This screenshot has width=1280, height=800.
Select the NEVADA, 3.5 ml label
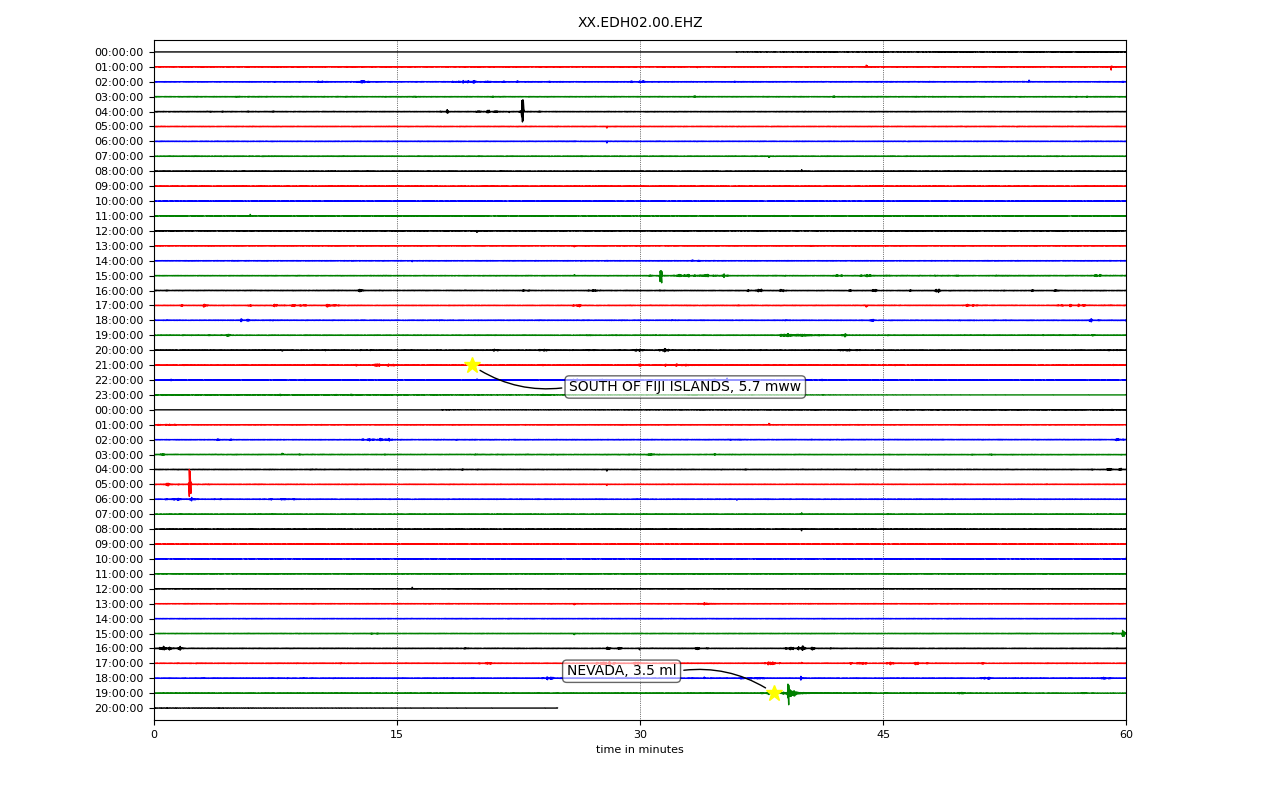pyautogui.click(x=621, y=671)
